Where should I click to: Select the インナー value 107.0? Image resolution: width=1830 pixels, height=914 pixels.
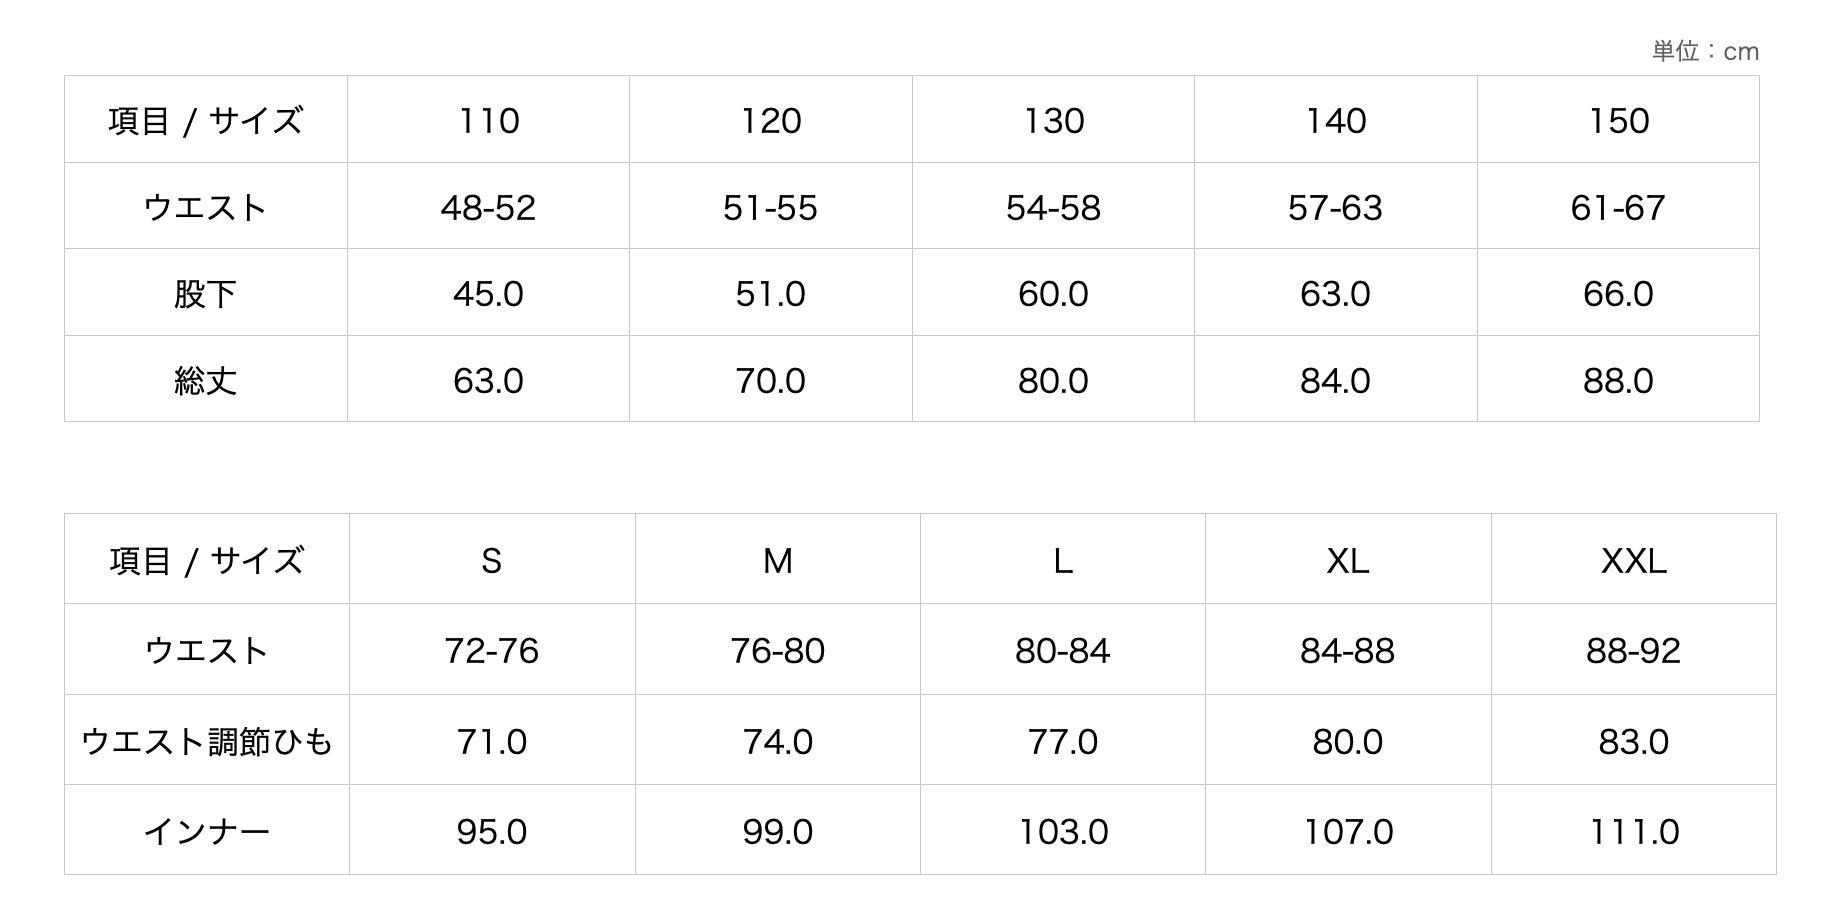click(1347, 832)
